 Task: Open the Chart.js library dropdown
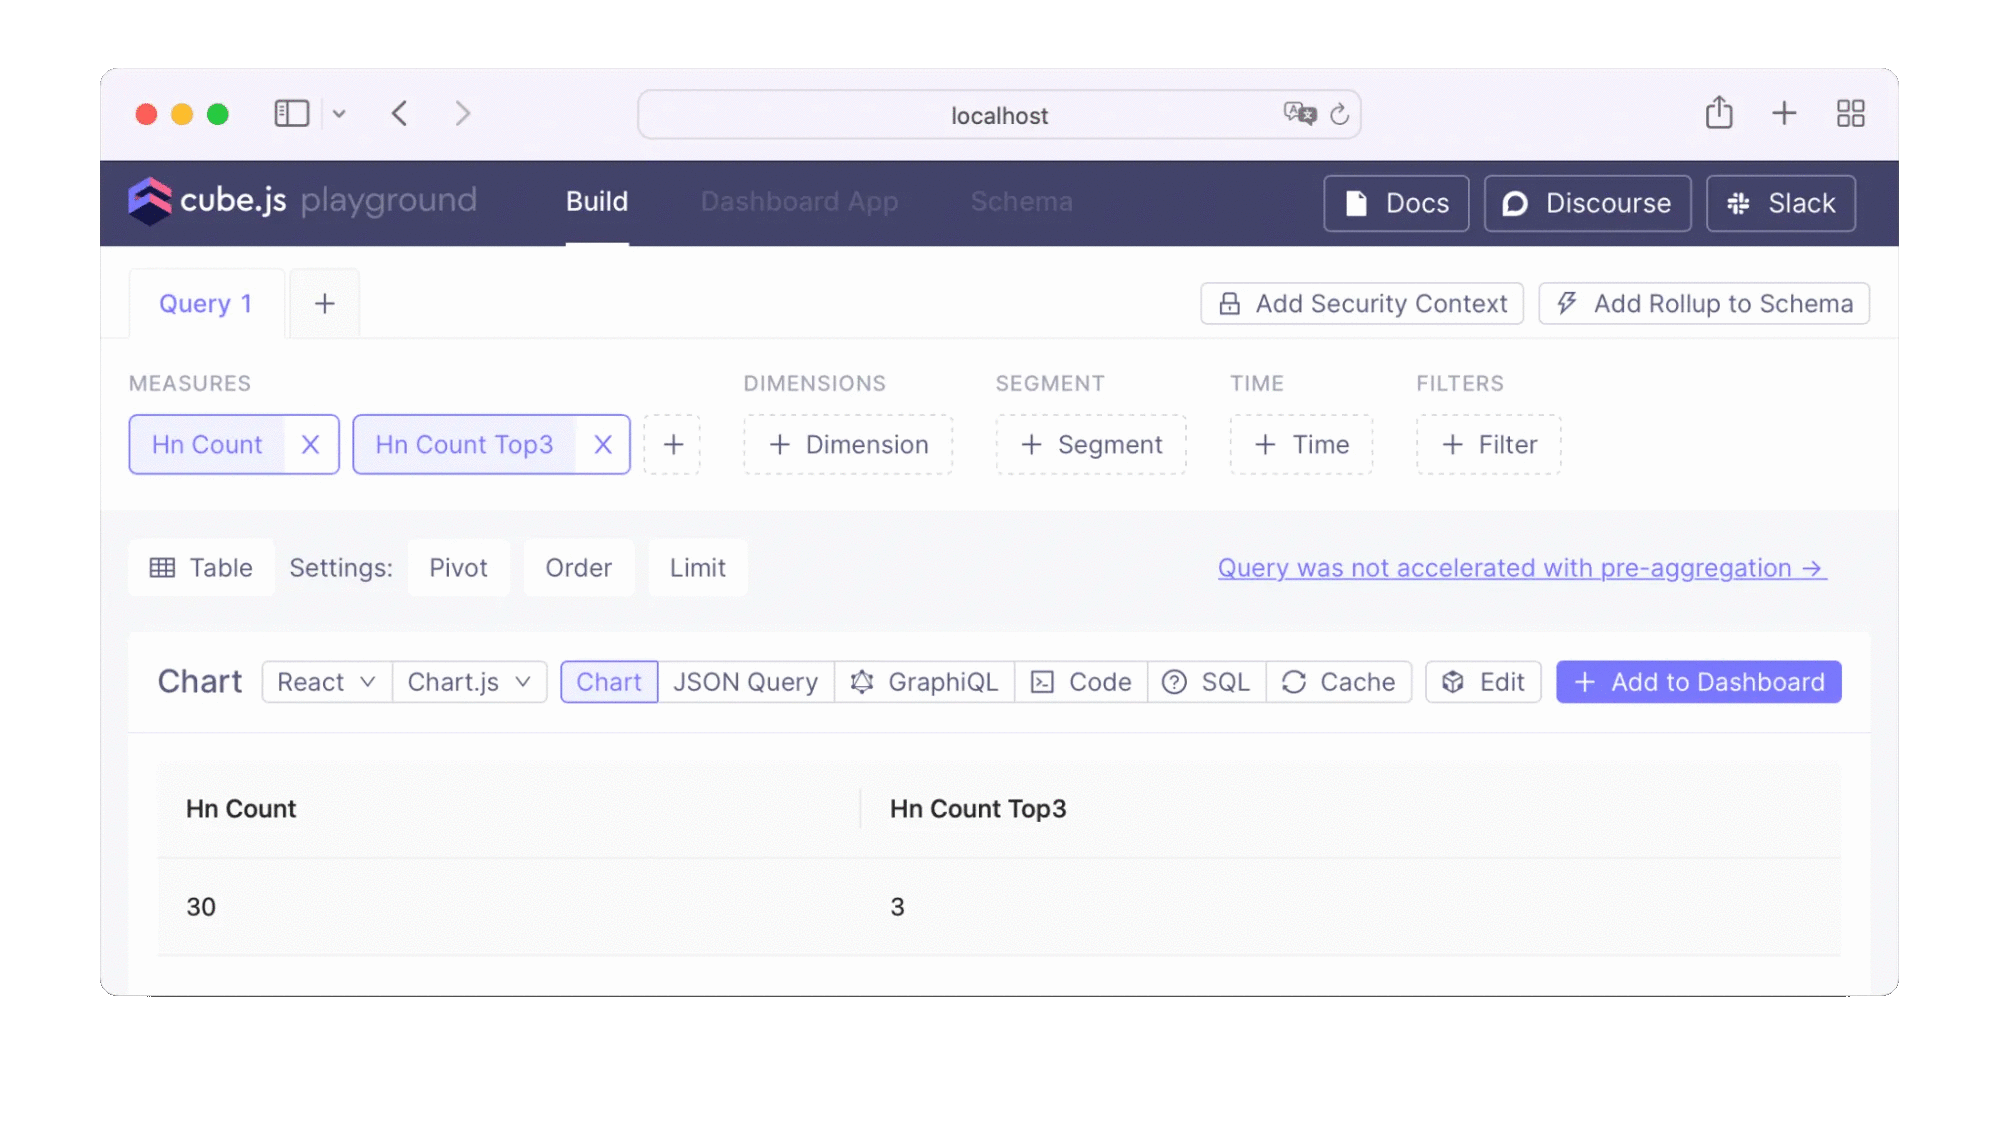click(x=469, y=682)
